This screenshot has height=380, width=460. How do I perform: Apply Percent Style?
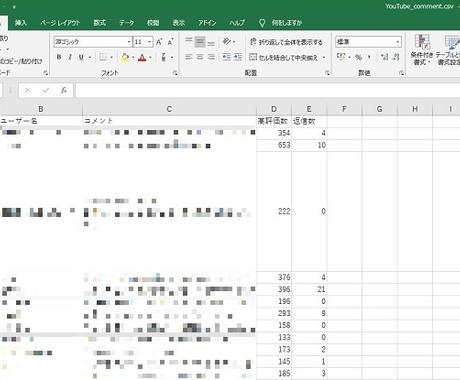coord(358,57)
